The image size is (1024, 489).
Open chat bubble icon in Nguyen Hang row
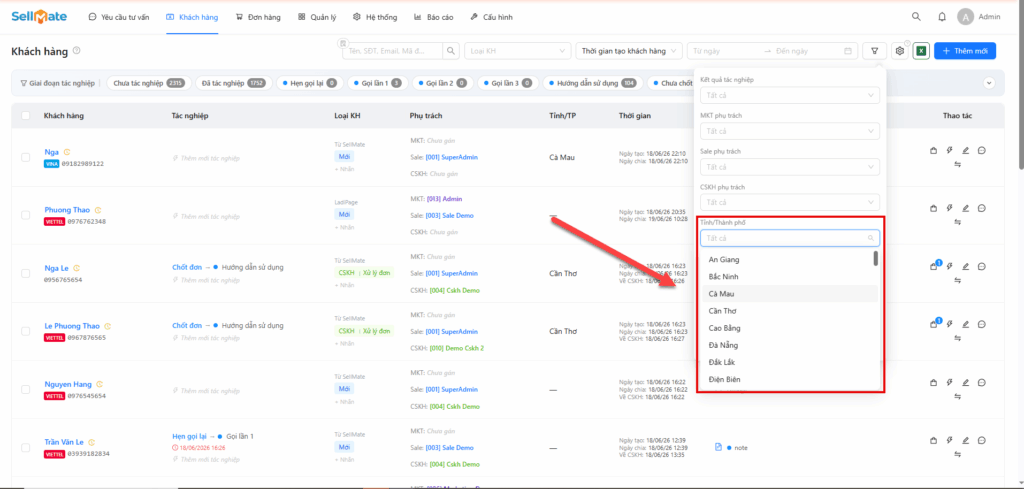(x=982, y=382)
